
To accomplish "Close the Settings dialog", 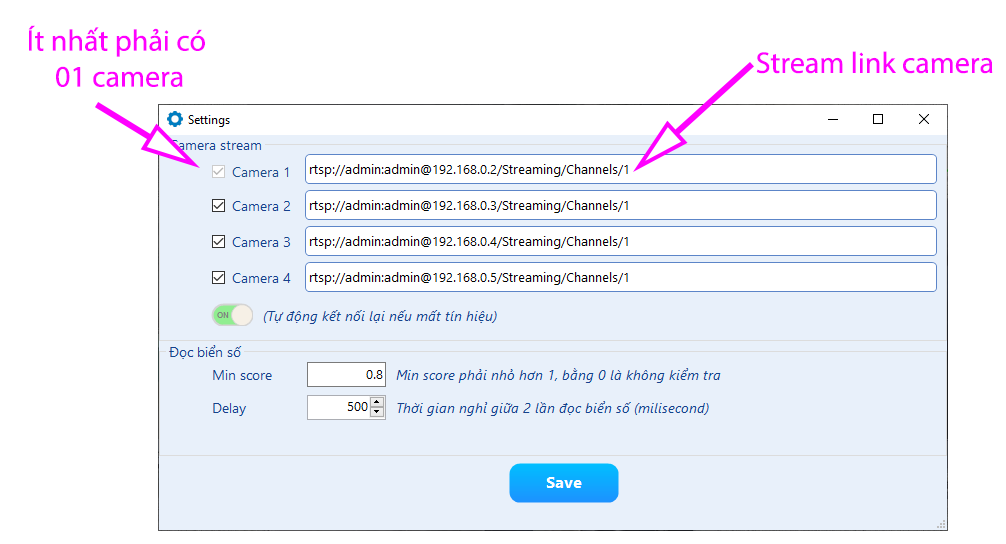I will click(924, 119).
